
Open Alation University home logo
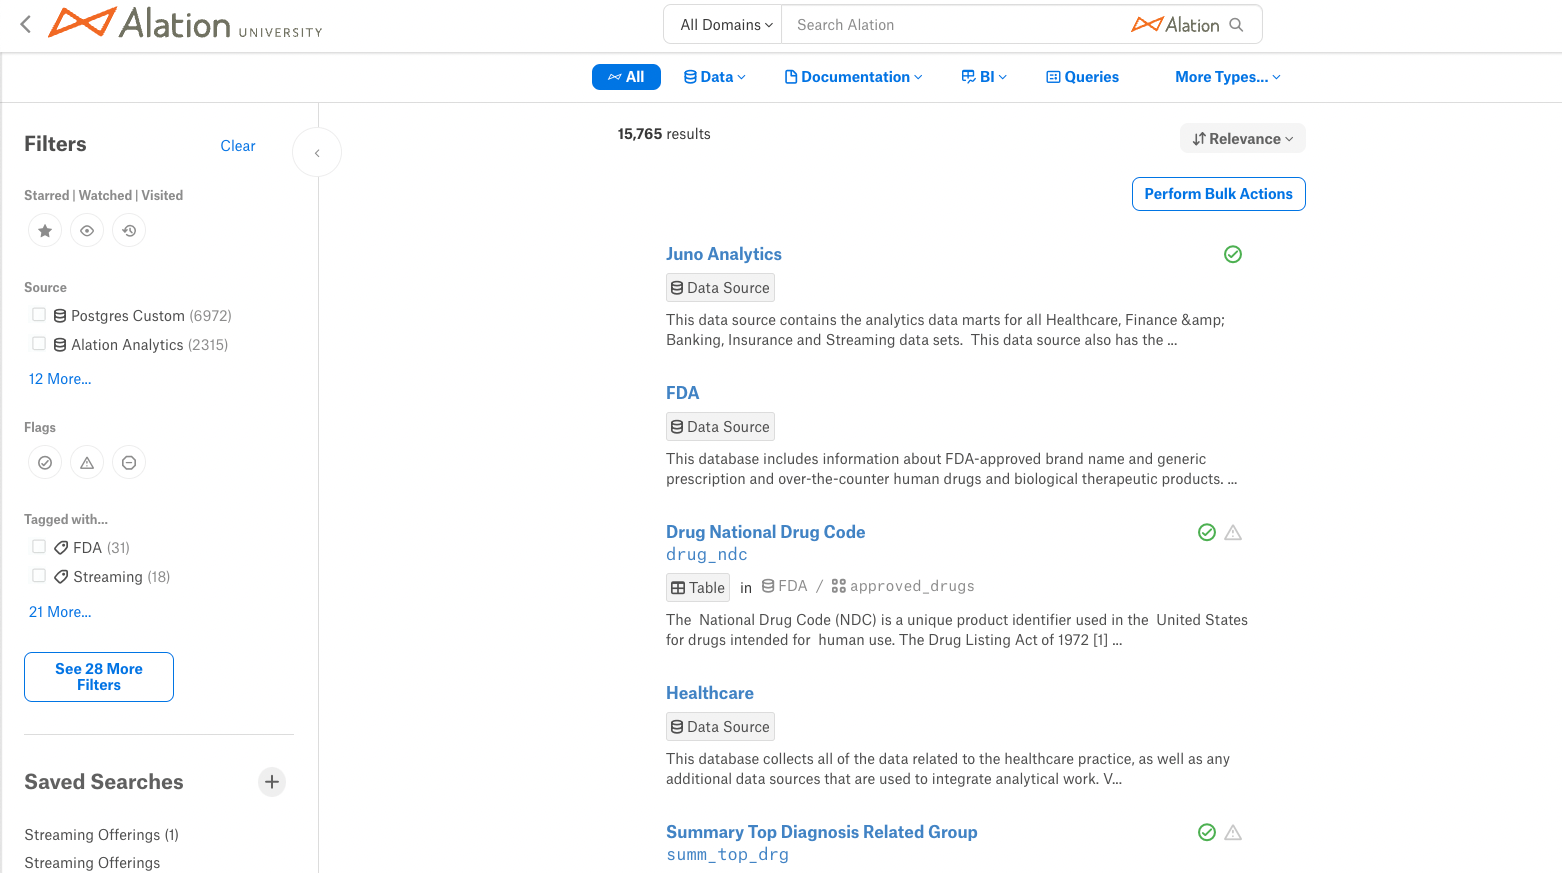(186, 24)
